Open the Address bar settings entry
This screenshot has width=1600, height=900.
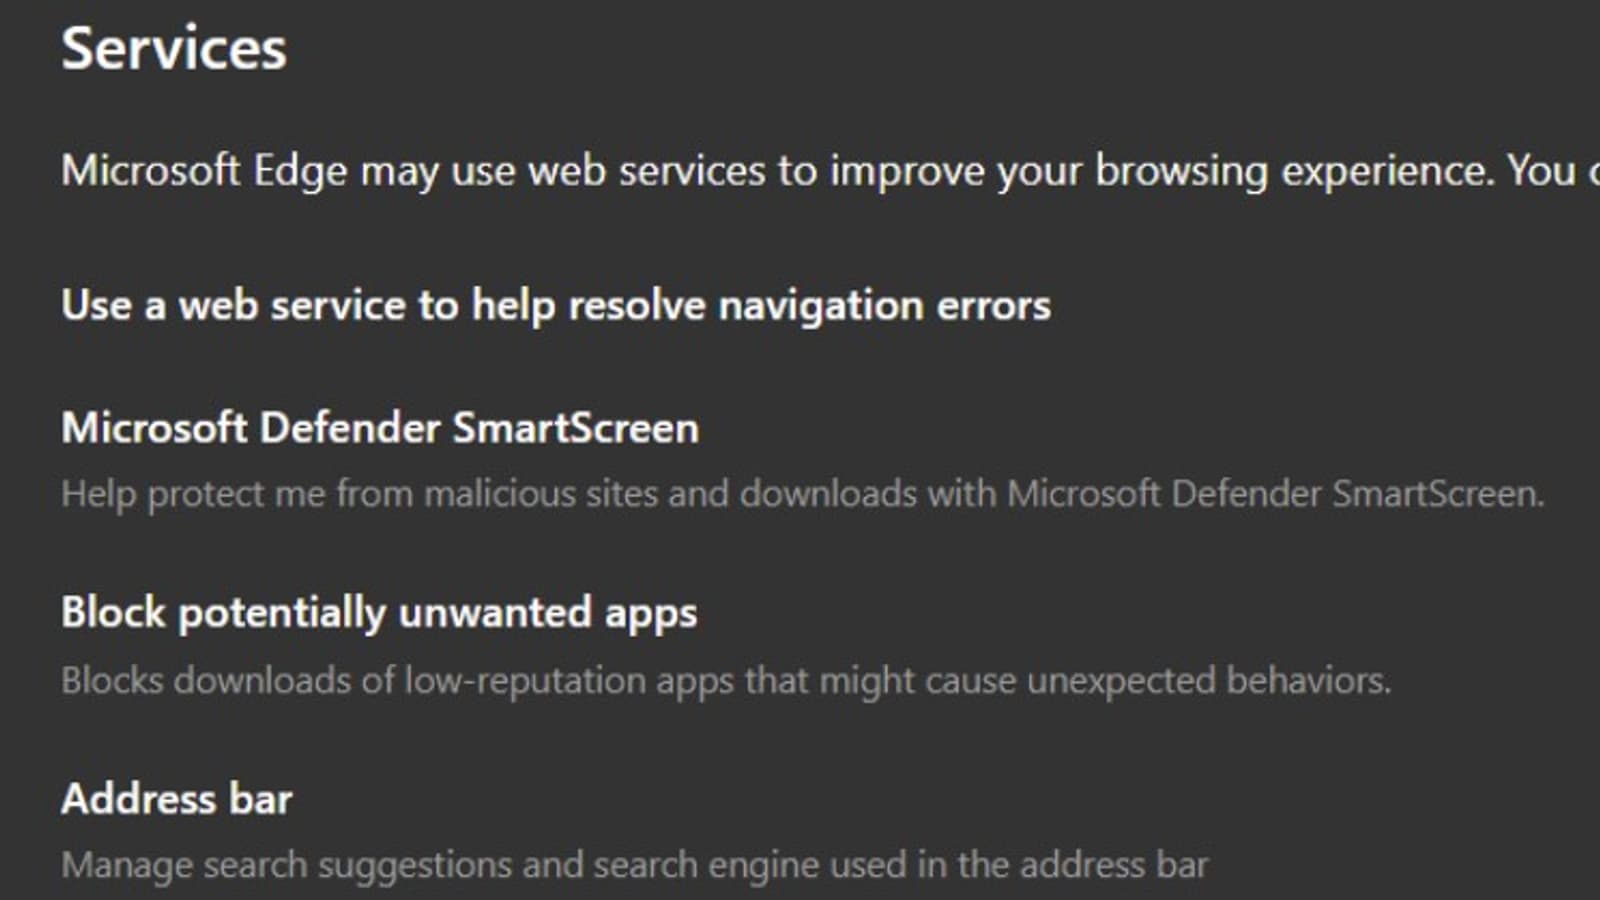pos(177,799)
